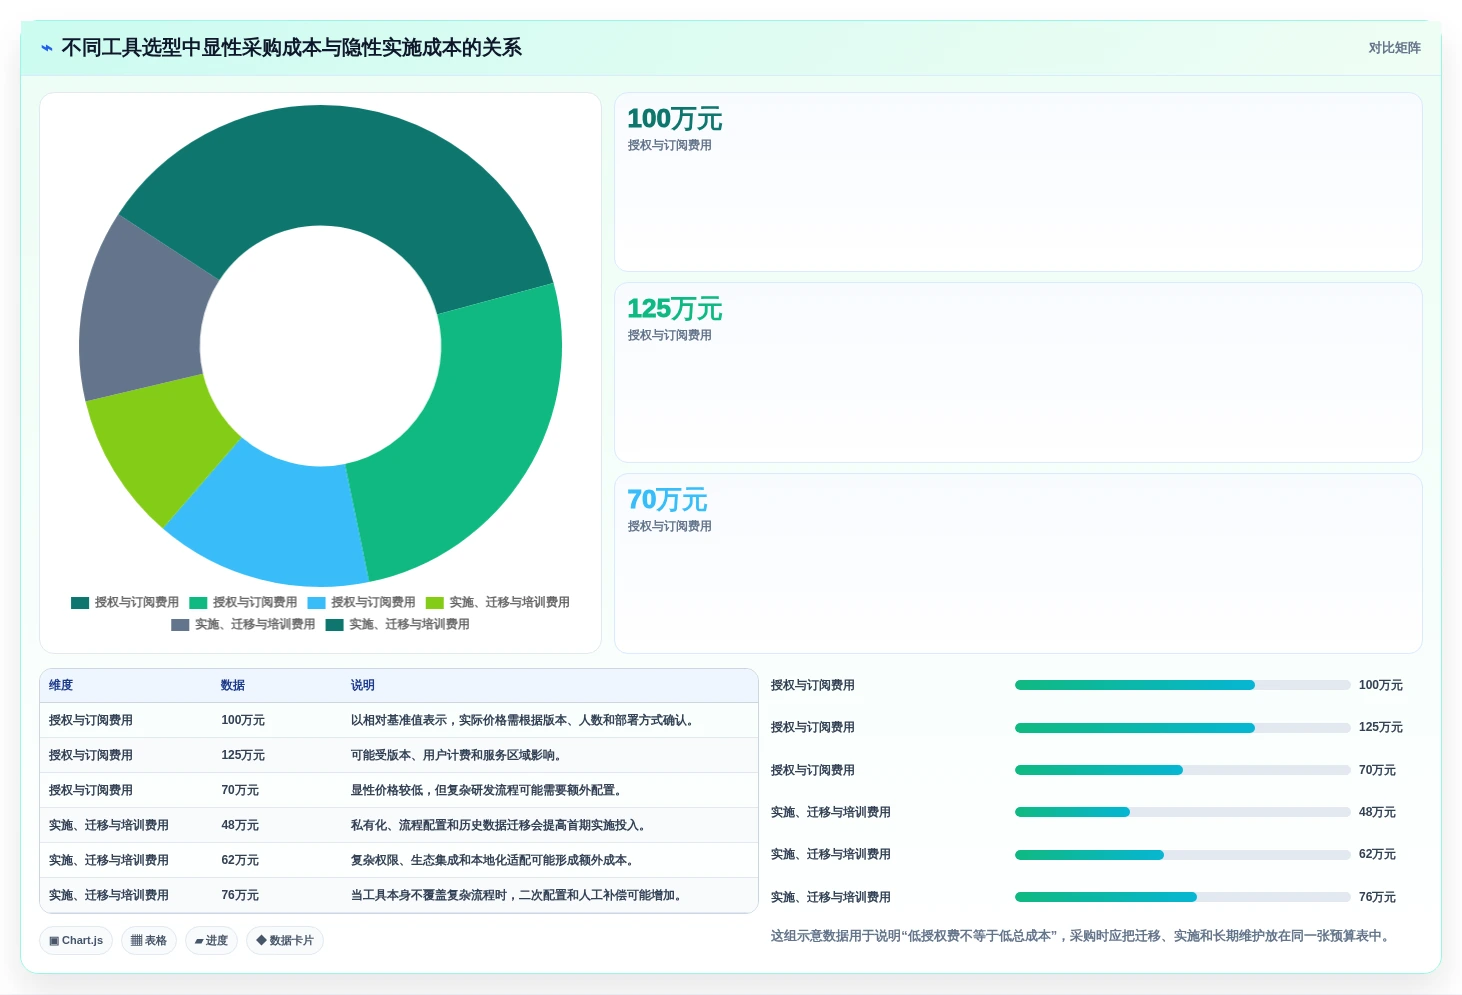Viewport: 1462px width, 995px height.
Task: Open the 70万元 data card
Action: (1018, 563)
